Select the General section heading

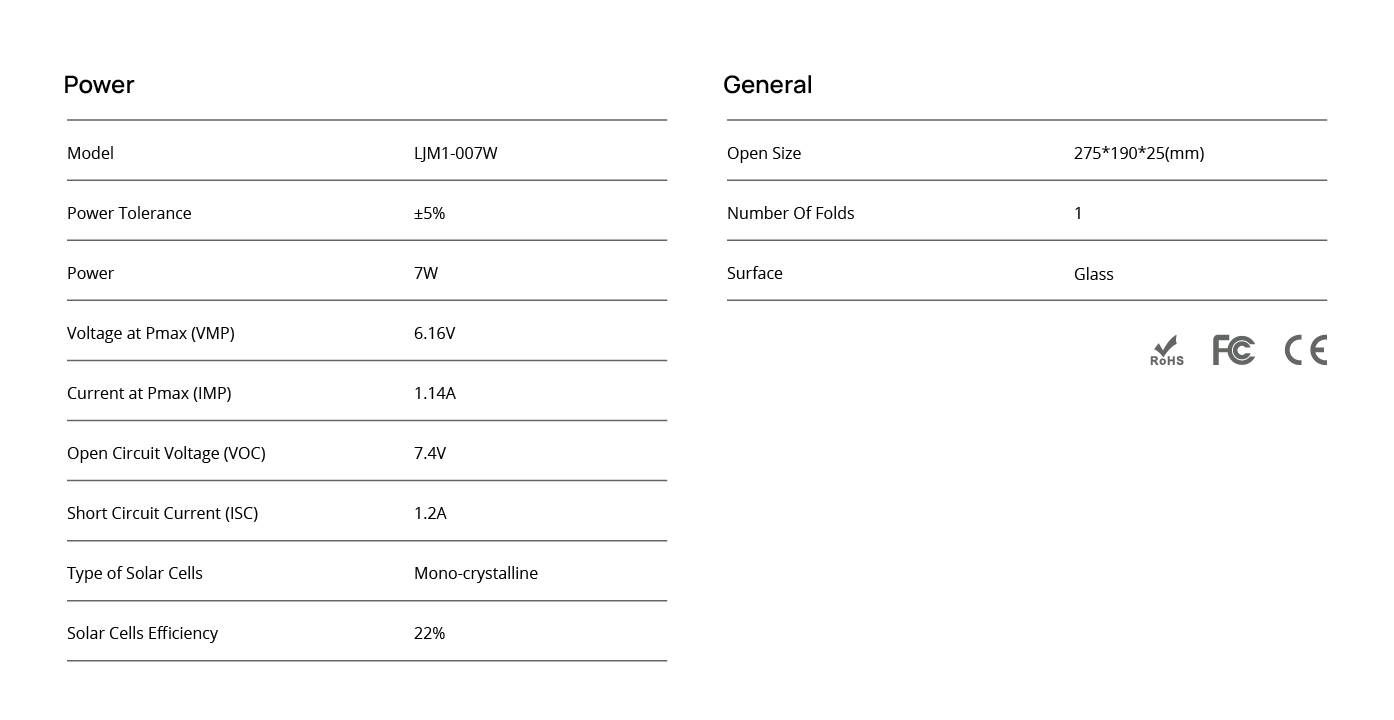pos(768,85)
